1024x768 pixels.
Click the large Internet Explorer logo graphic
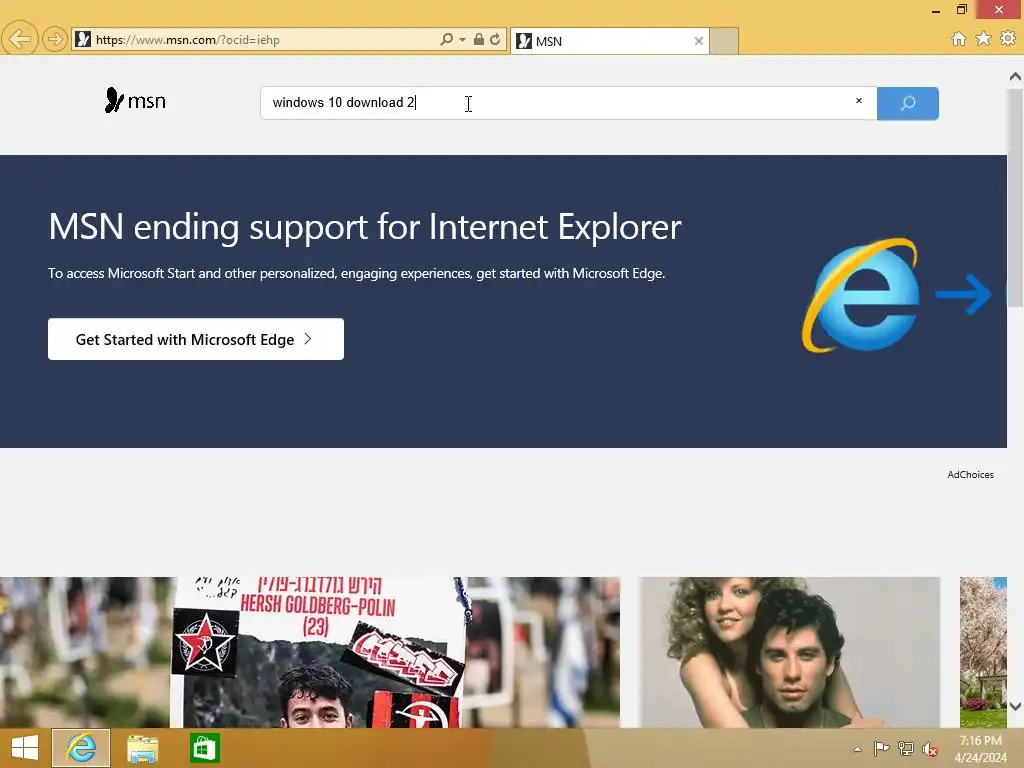[861, 295]
